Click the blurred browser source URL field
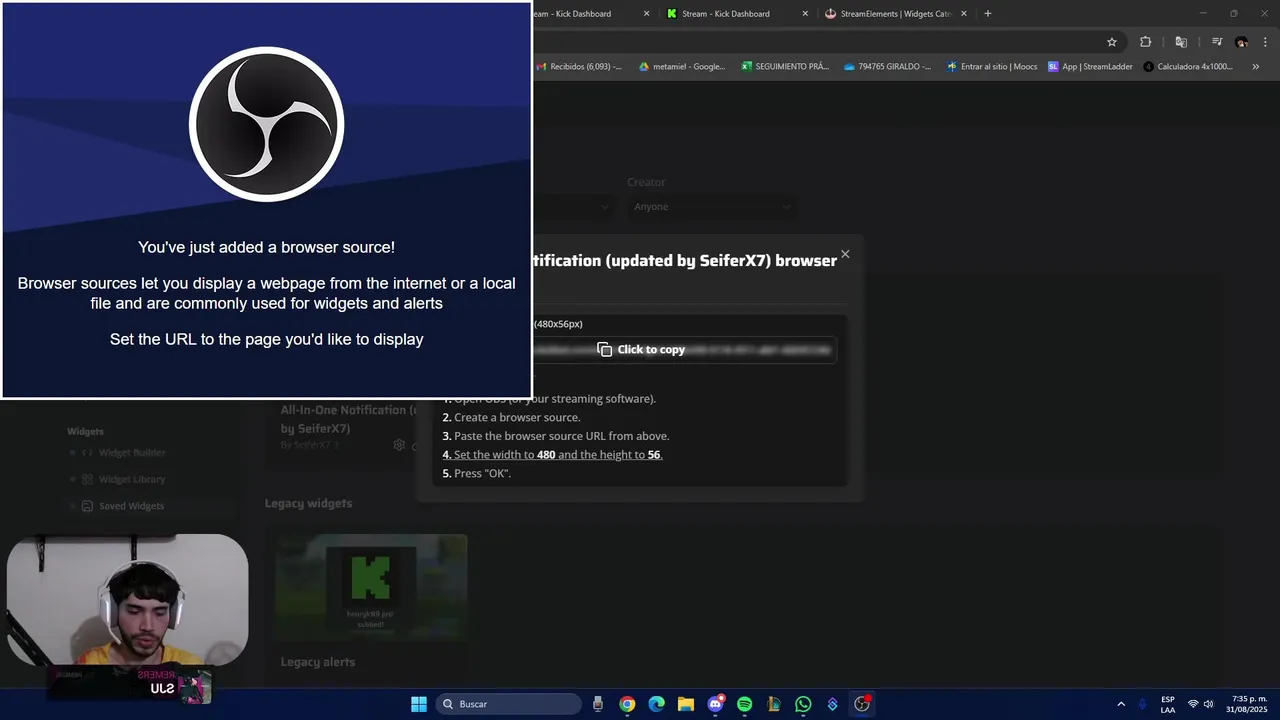Viewport: 1280px width, 720px height. click(683, 349)
